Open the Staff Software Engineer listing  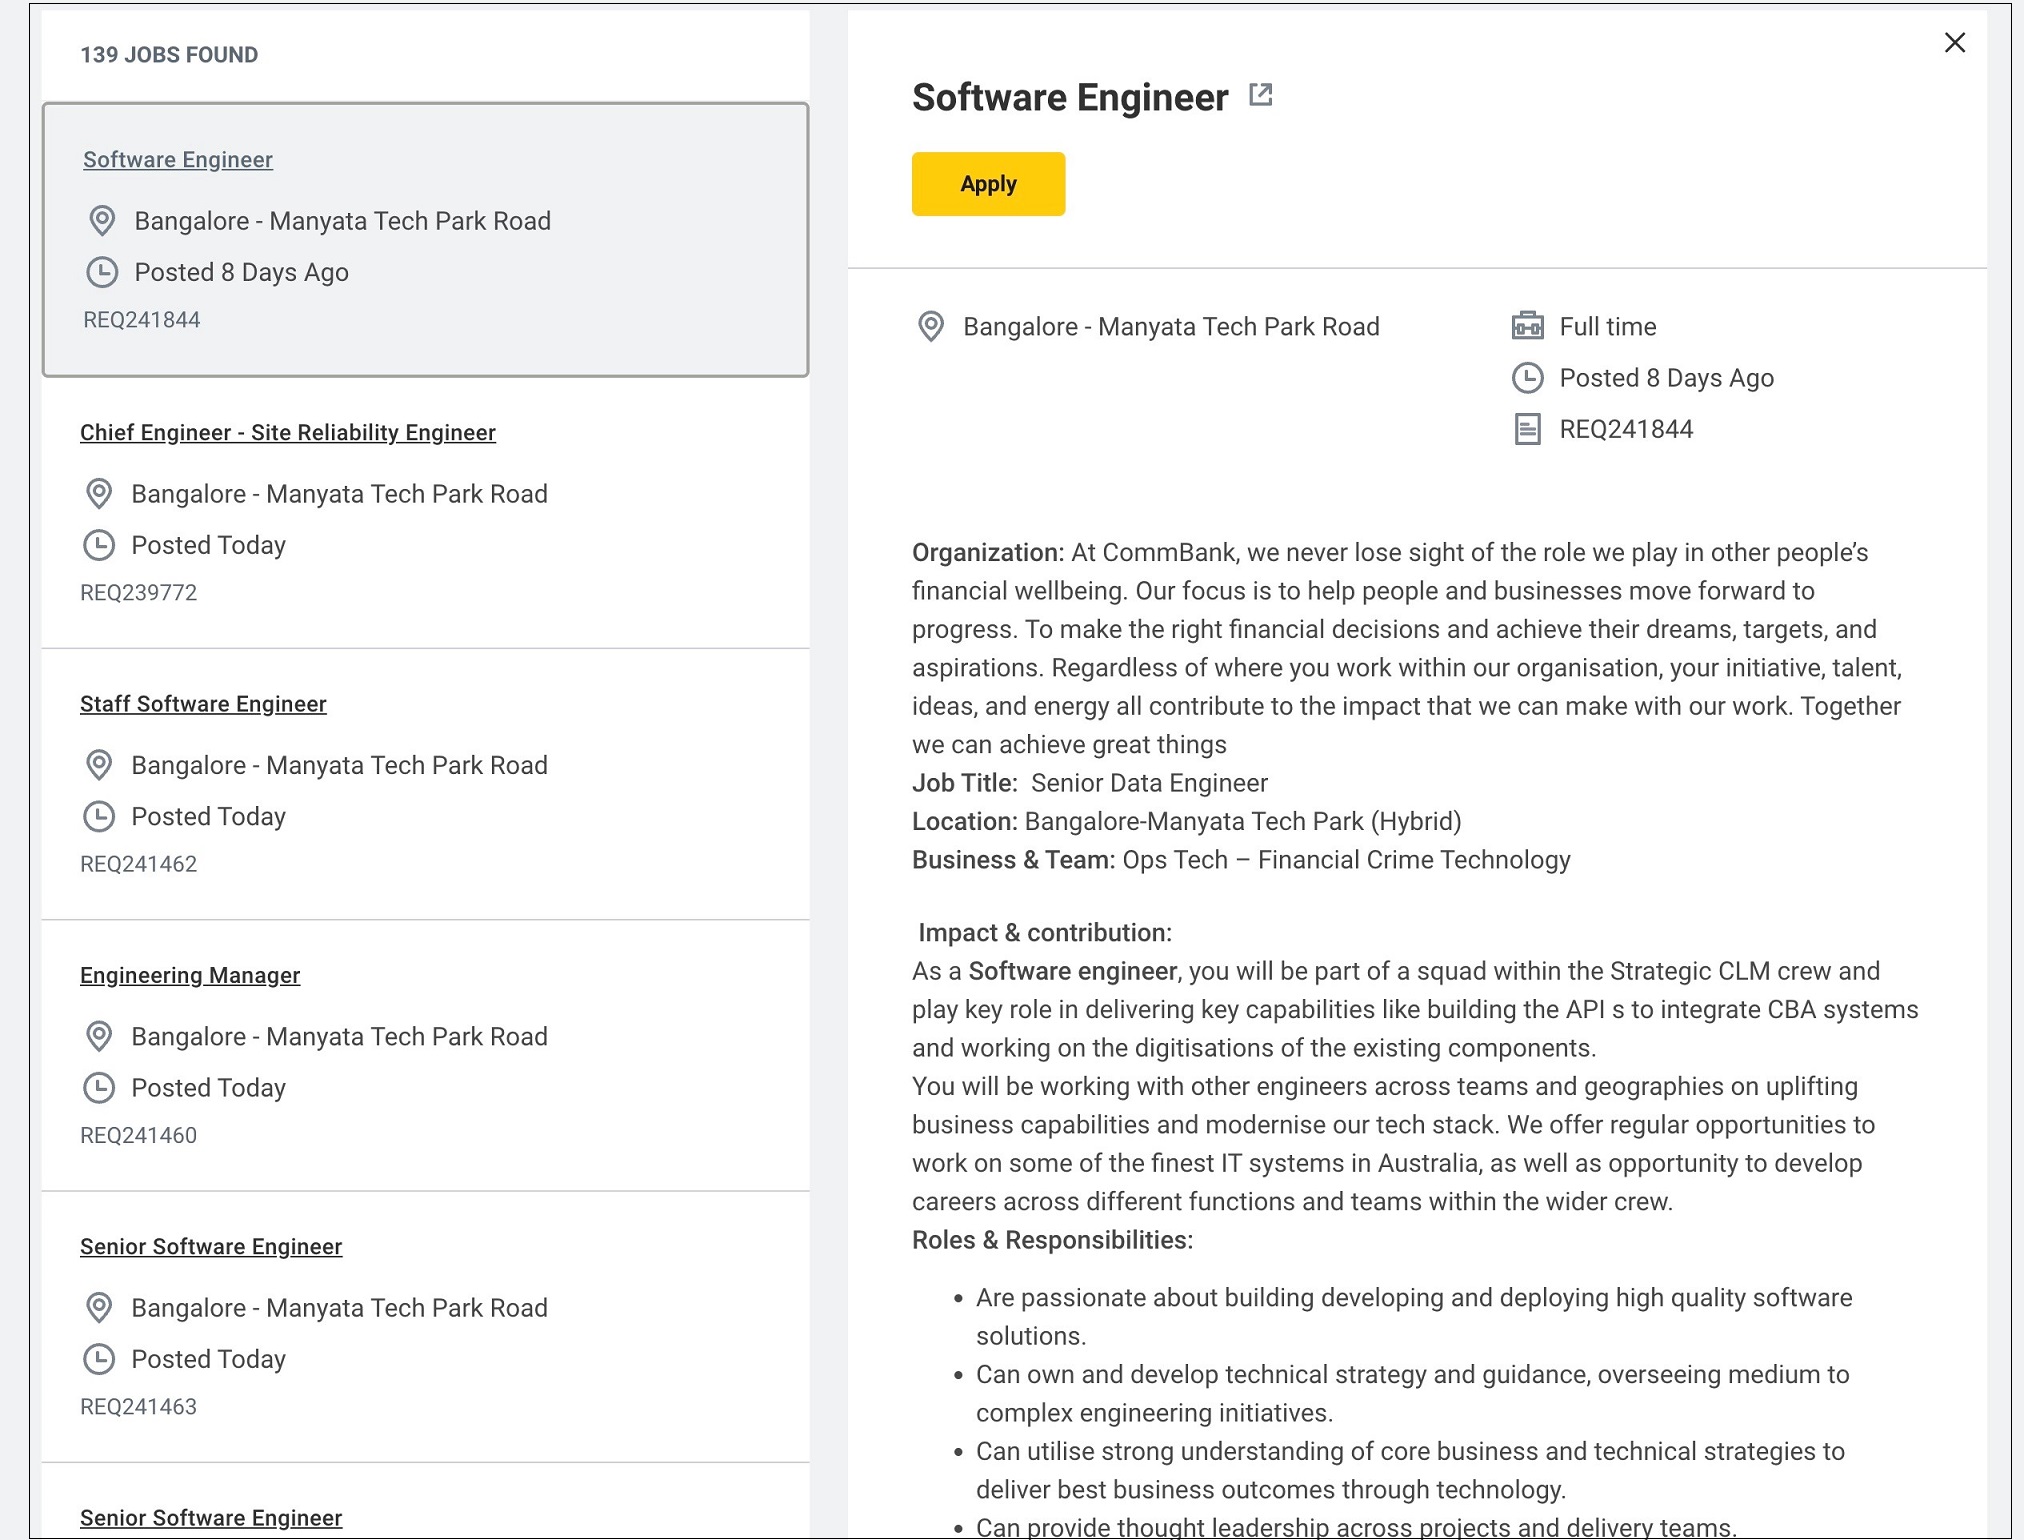click(203, 704)
